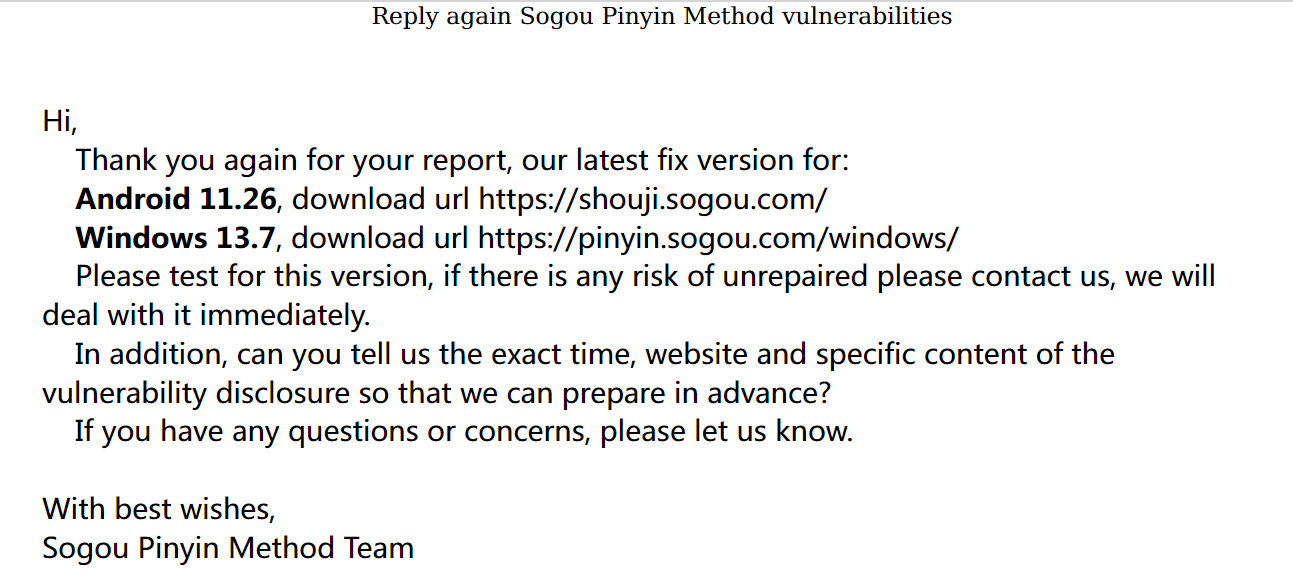The height and width of the screenshot is (581, 1293).
Task: Click the bold "Windows 13.7" text
Action: (175, 238)
